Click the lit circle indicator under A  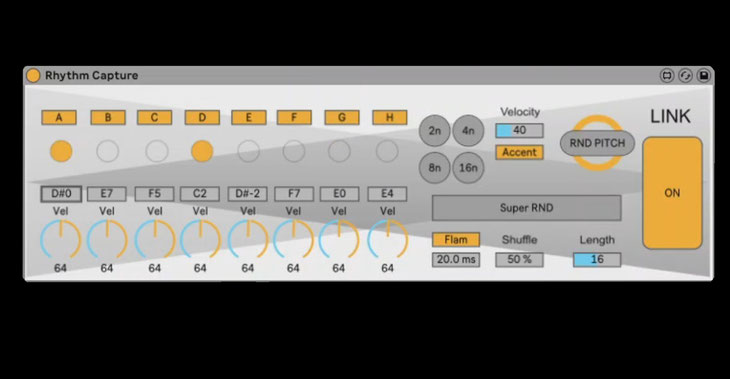(x=61, y=151)
